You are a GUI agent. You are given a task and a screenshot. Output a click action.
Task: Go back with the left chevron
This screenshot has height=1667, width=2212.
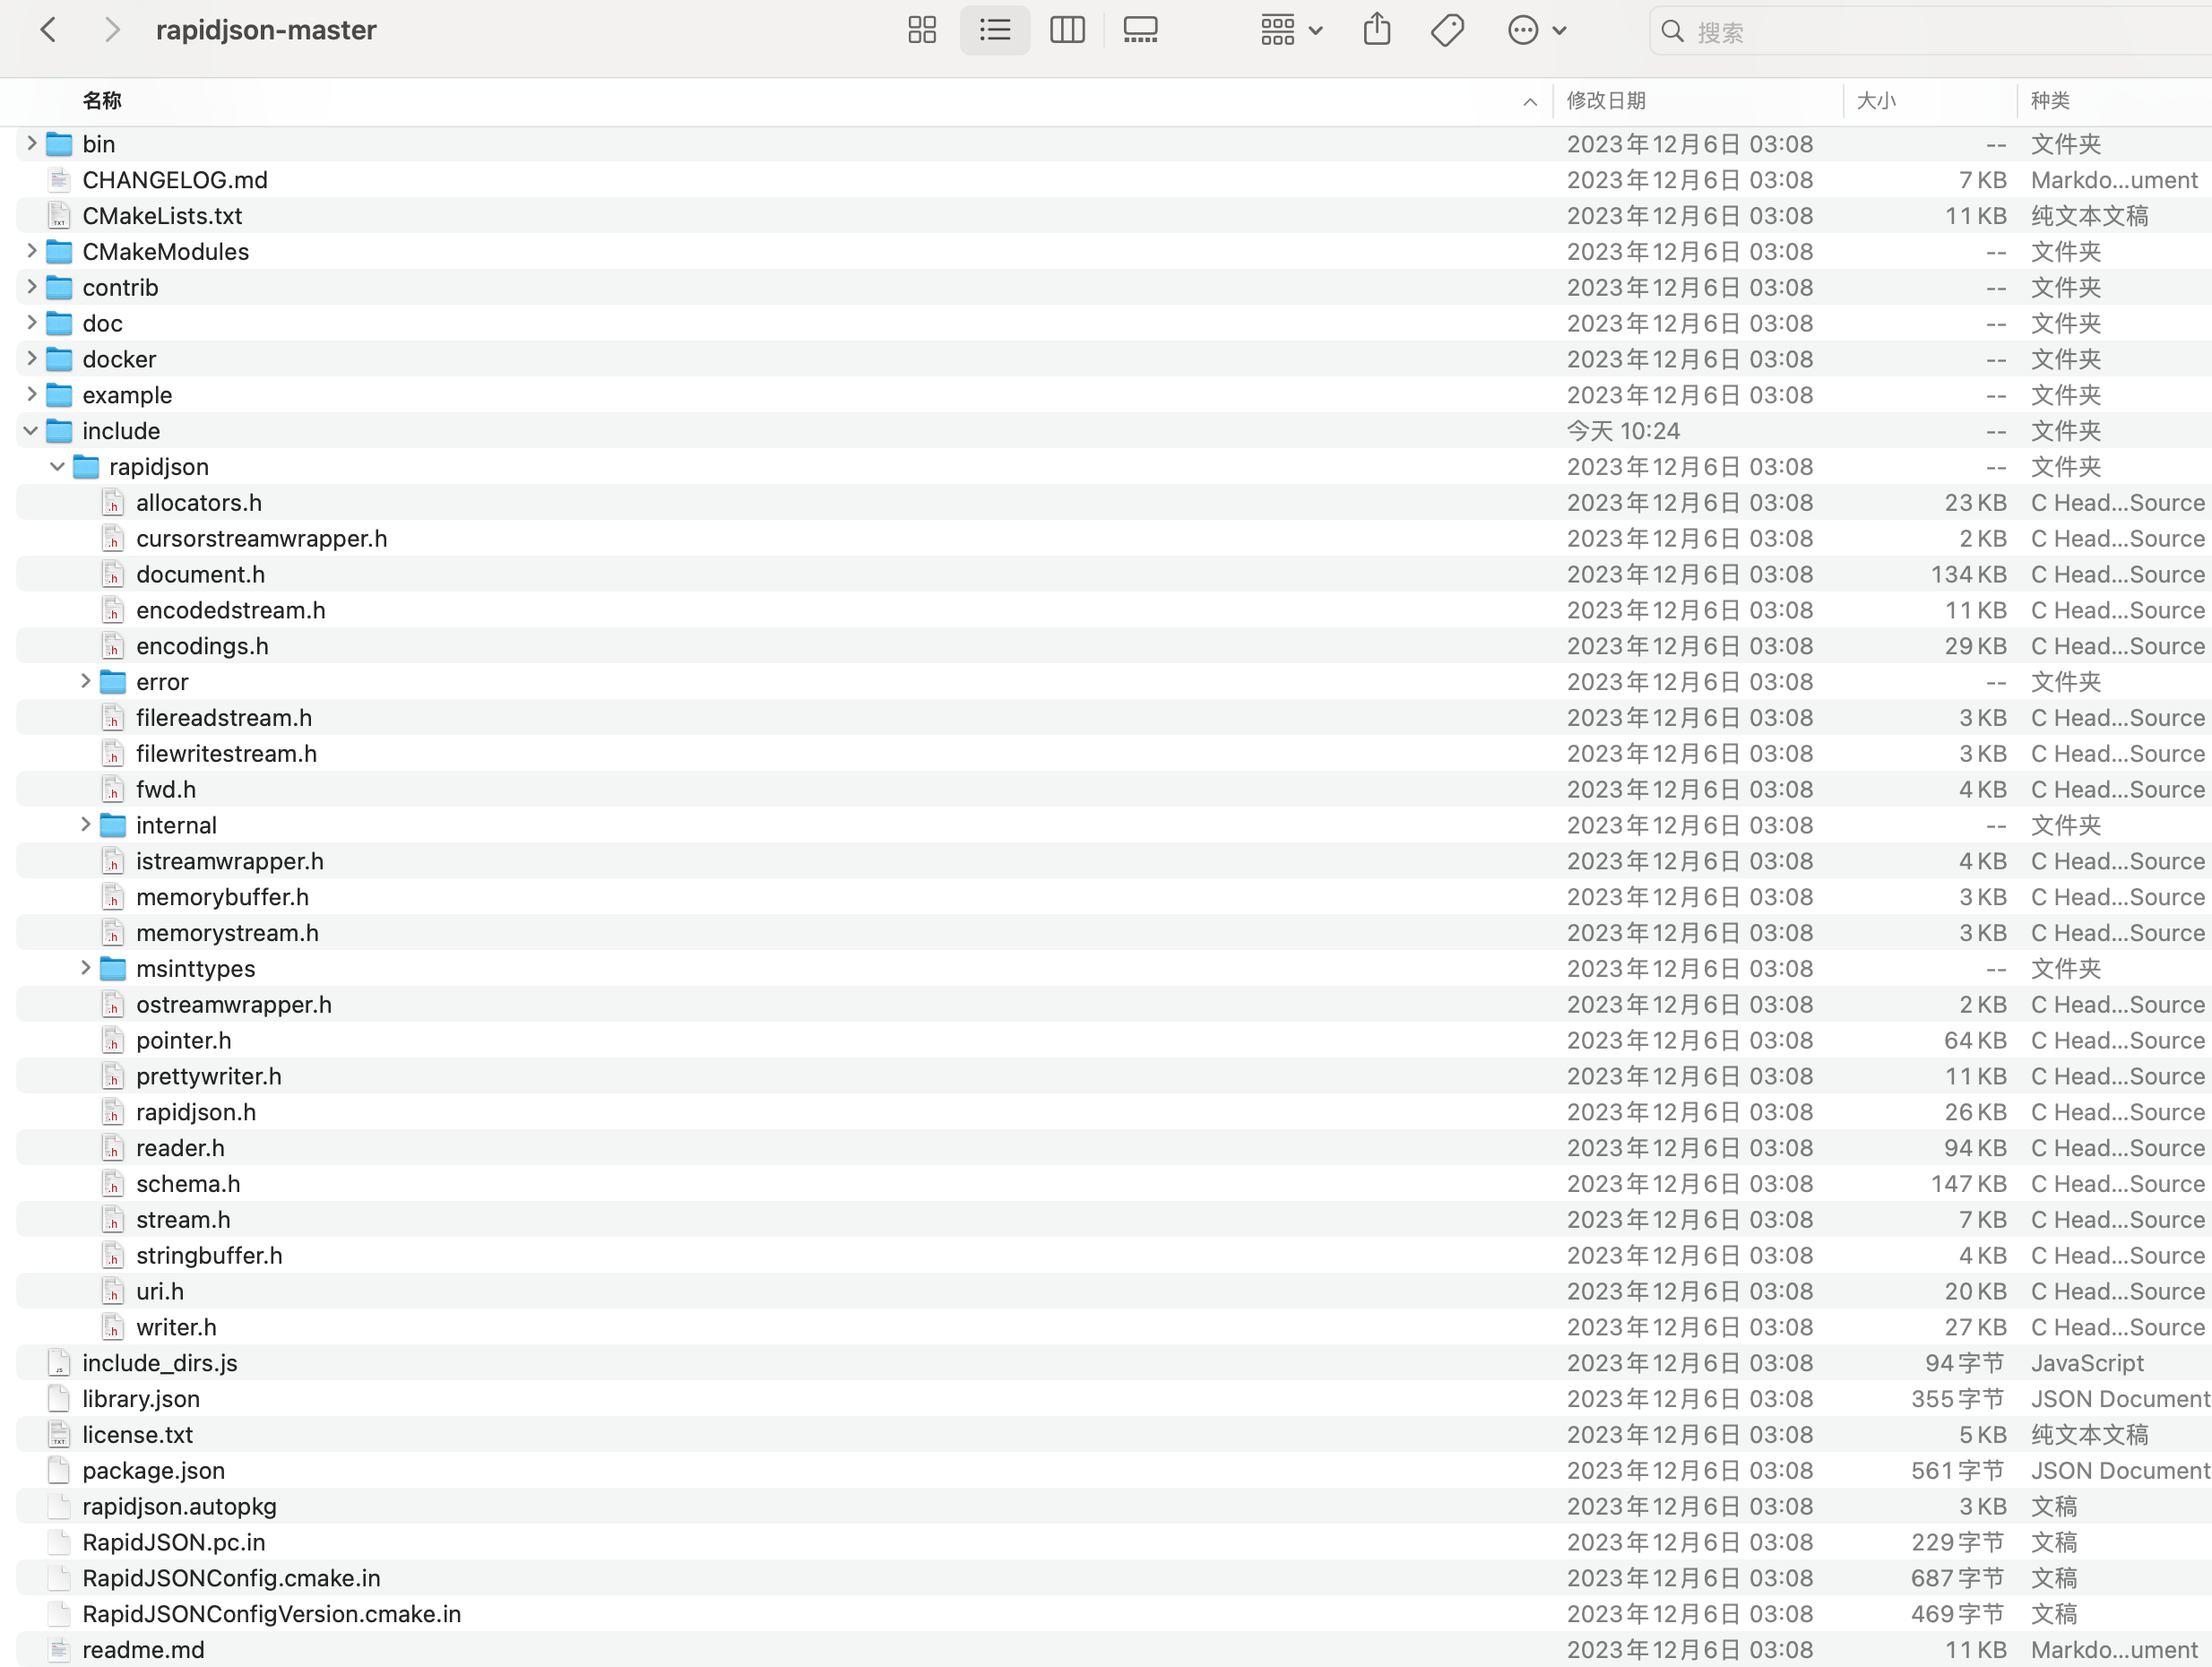(x=48, y=30)
